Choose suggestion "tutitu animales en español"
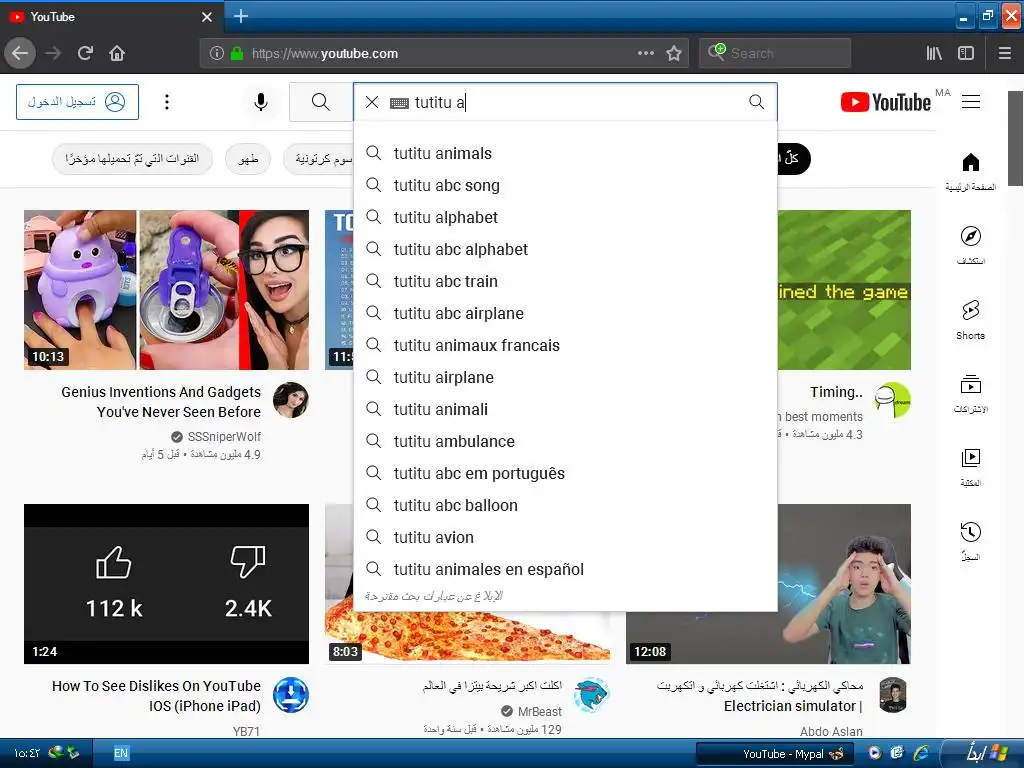 pos(566,569)
